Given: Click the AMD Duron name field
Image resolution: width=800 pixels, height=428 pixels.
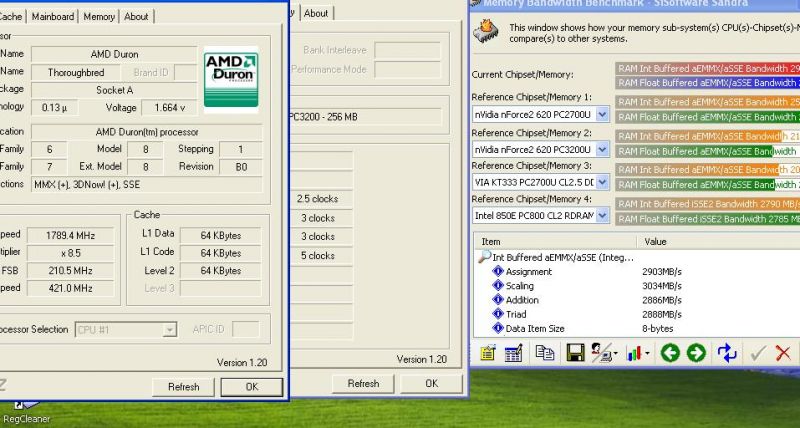Looking at the screenshot, I should [x=114, y=54].
